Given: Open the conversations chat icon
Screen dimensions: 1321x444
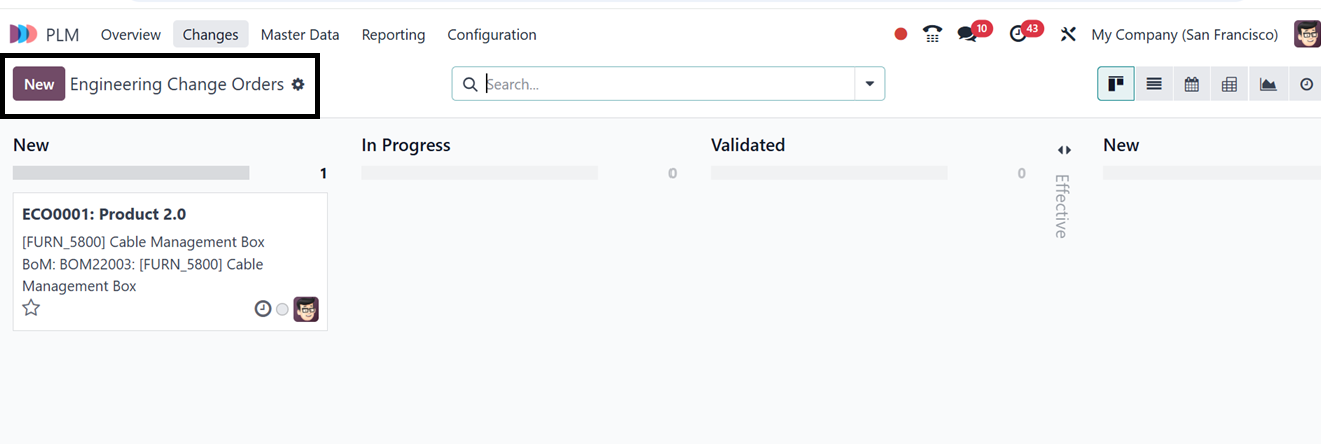Looking at the screenshot, I should pos(967,34).
